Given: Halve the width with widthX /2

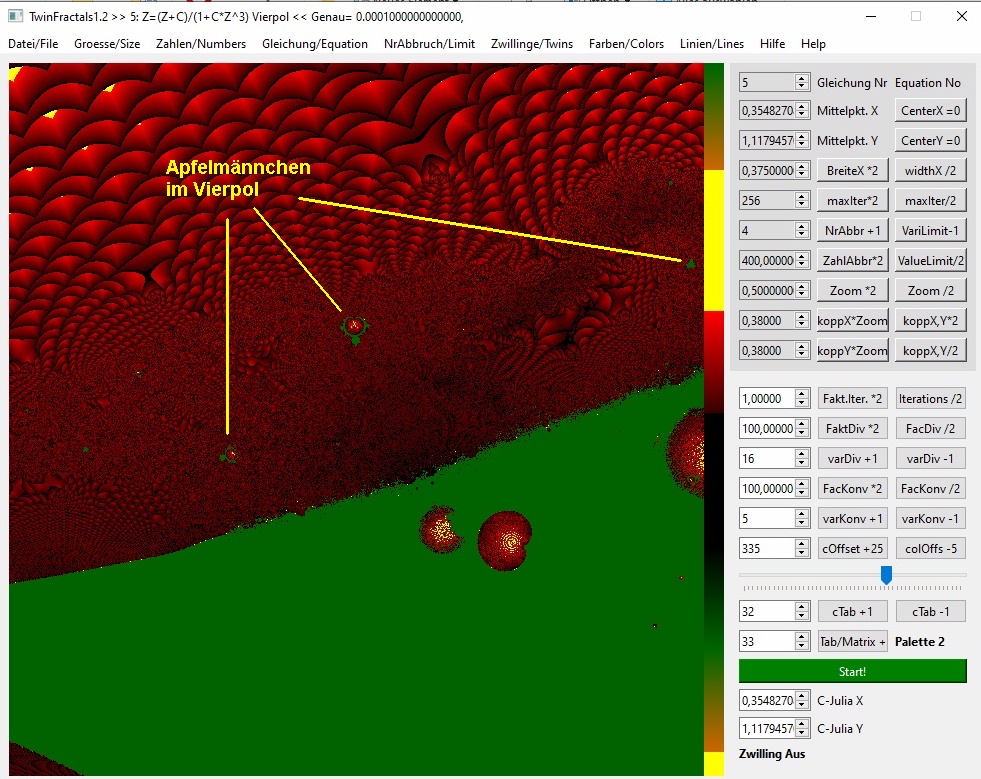Looking at the screenshot, I should (930, 171).
